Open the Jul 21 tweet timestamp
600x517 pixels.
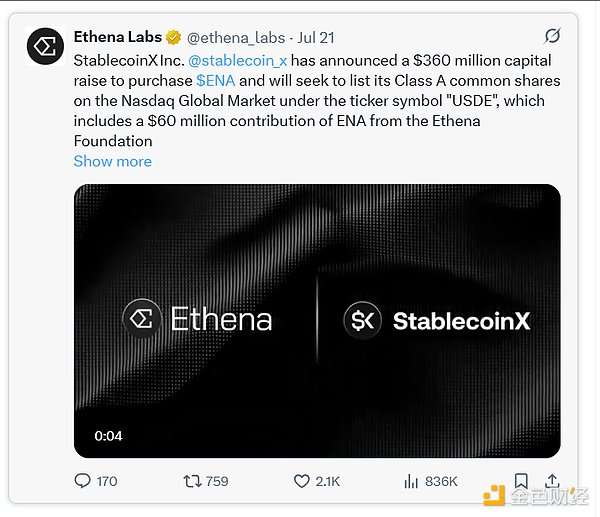315,38
